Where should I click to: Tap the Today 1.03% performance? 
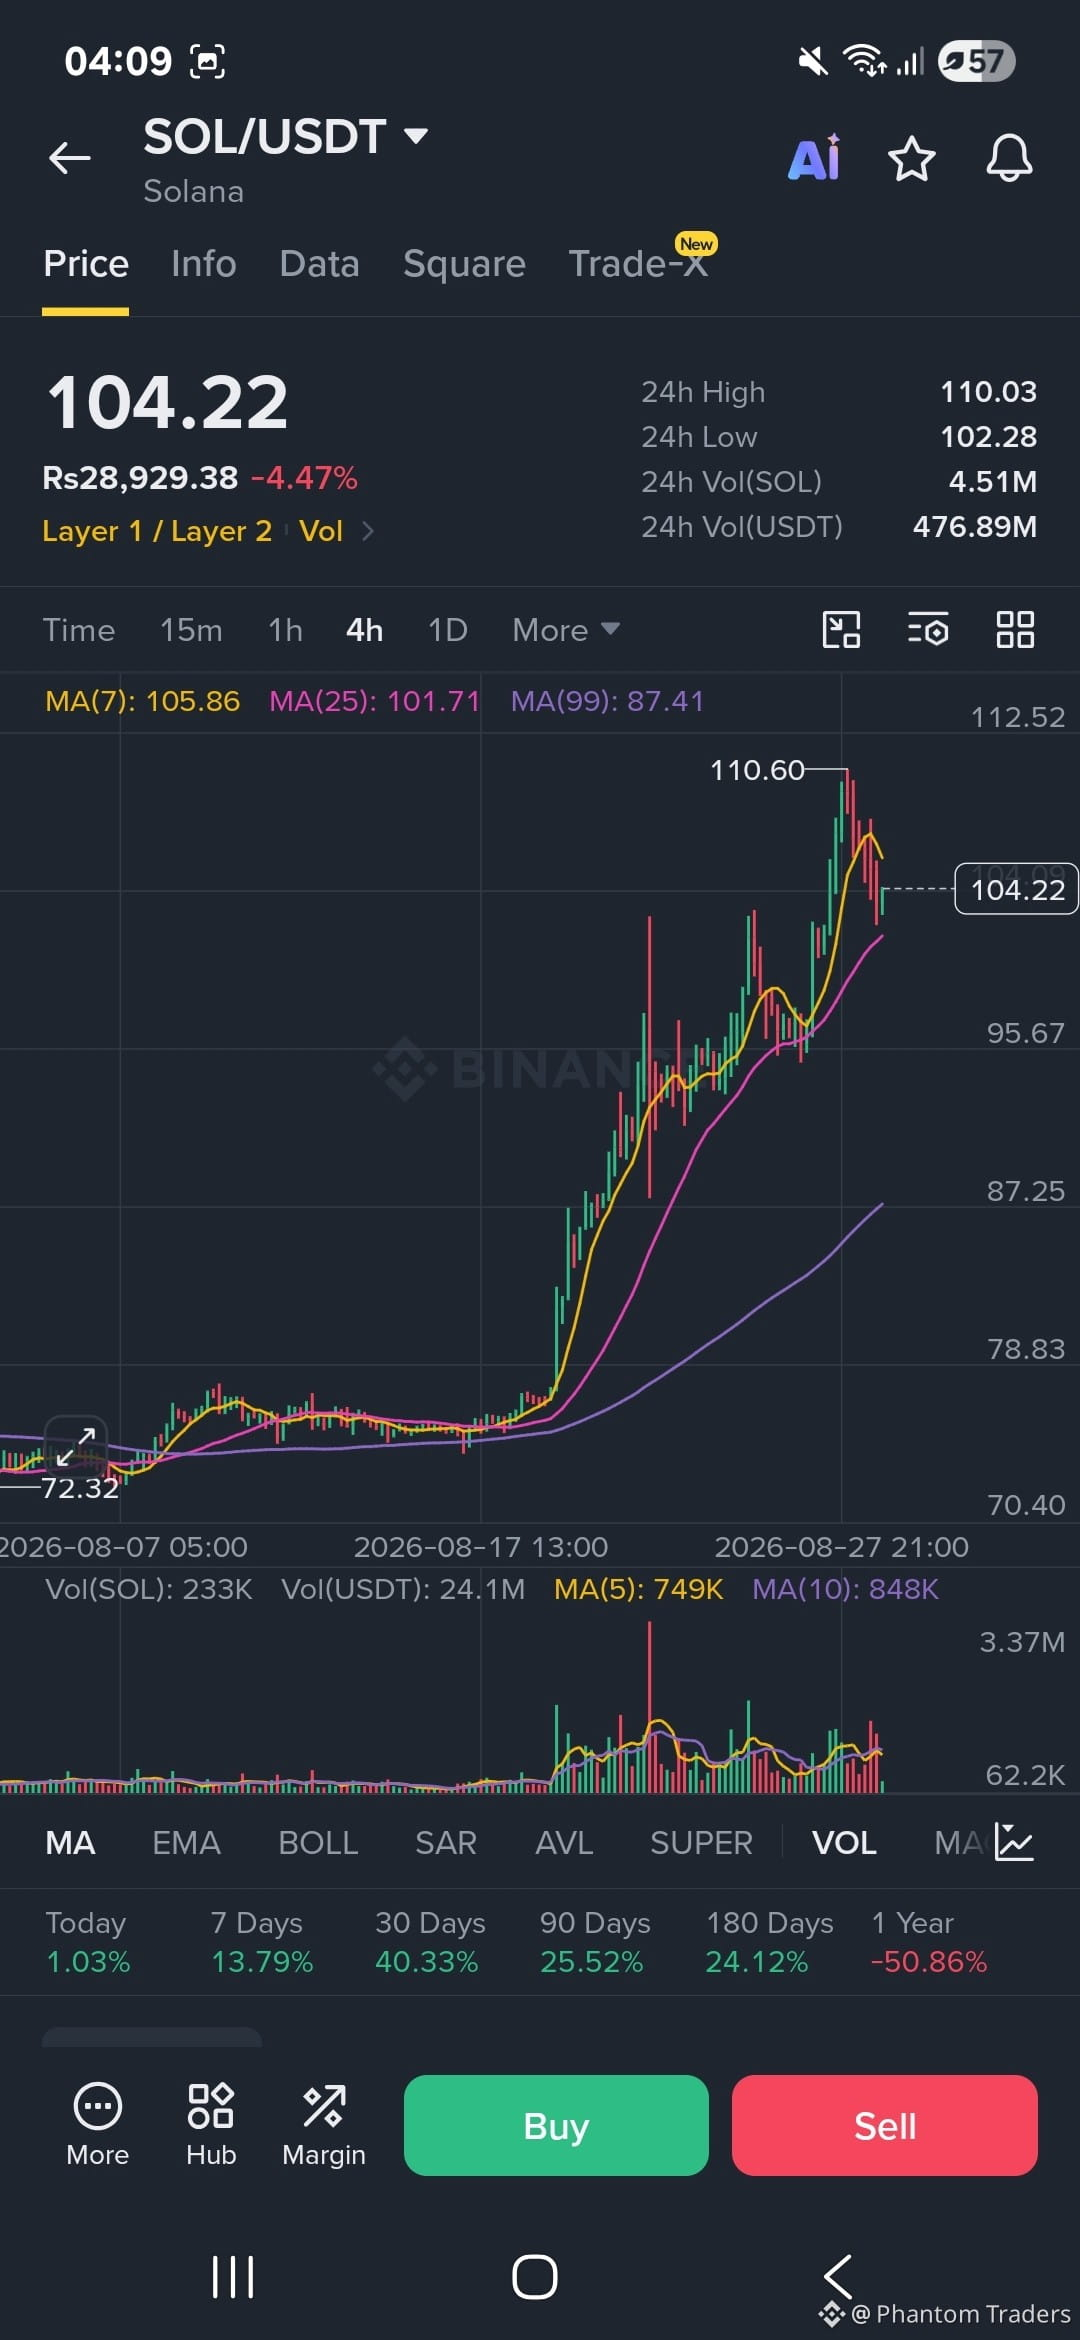88,1942
